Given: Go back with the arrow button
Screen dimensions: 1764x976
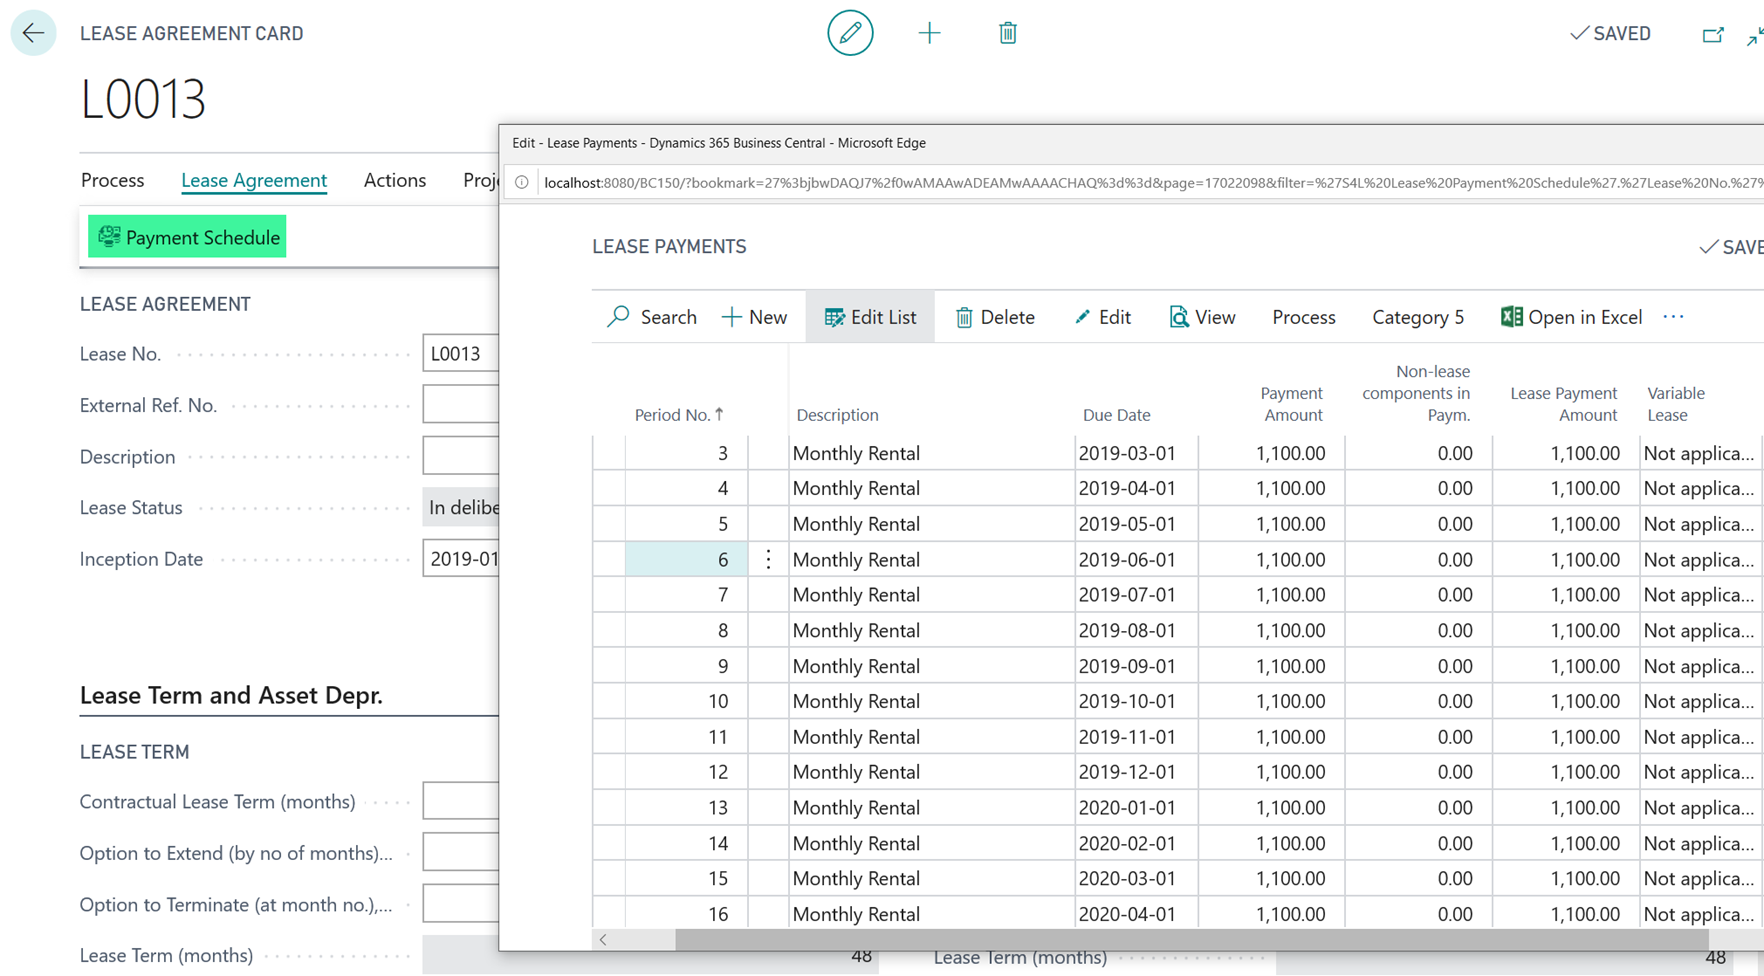Looking at the screenshot, I should [x=33, y=33].
